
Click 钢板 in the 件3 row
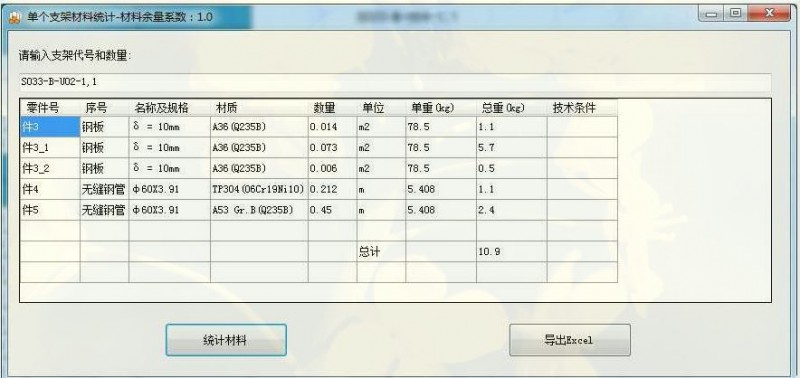point(104,127)
